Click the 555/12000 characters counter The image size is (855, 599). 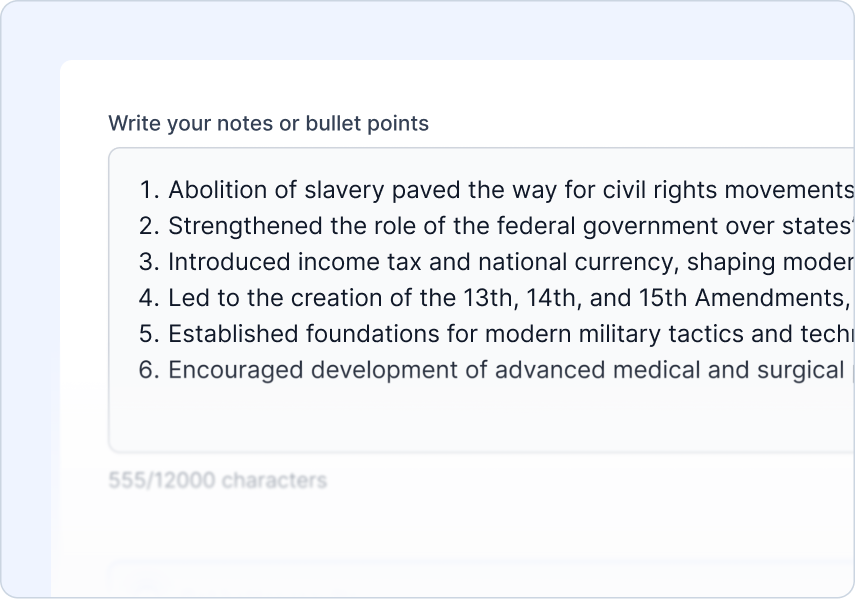(218, 480)
